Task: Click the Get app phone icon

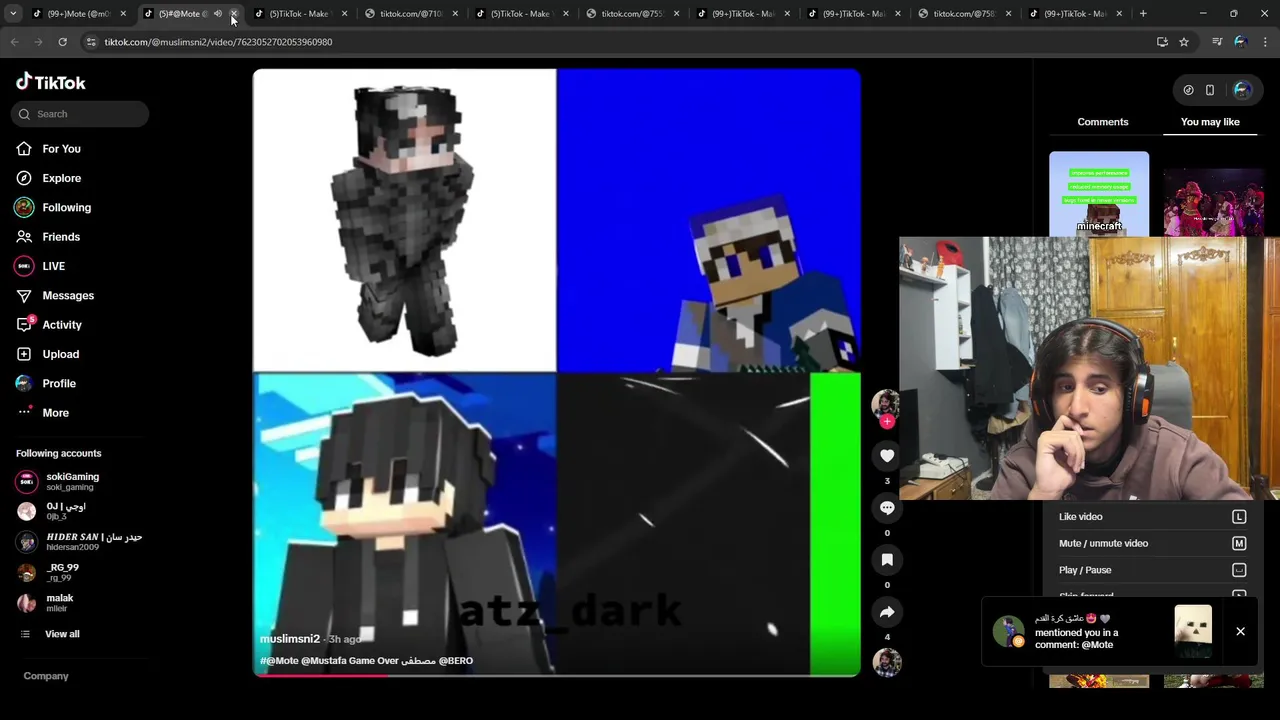Action: (x=1210, y=90)
